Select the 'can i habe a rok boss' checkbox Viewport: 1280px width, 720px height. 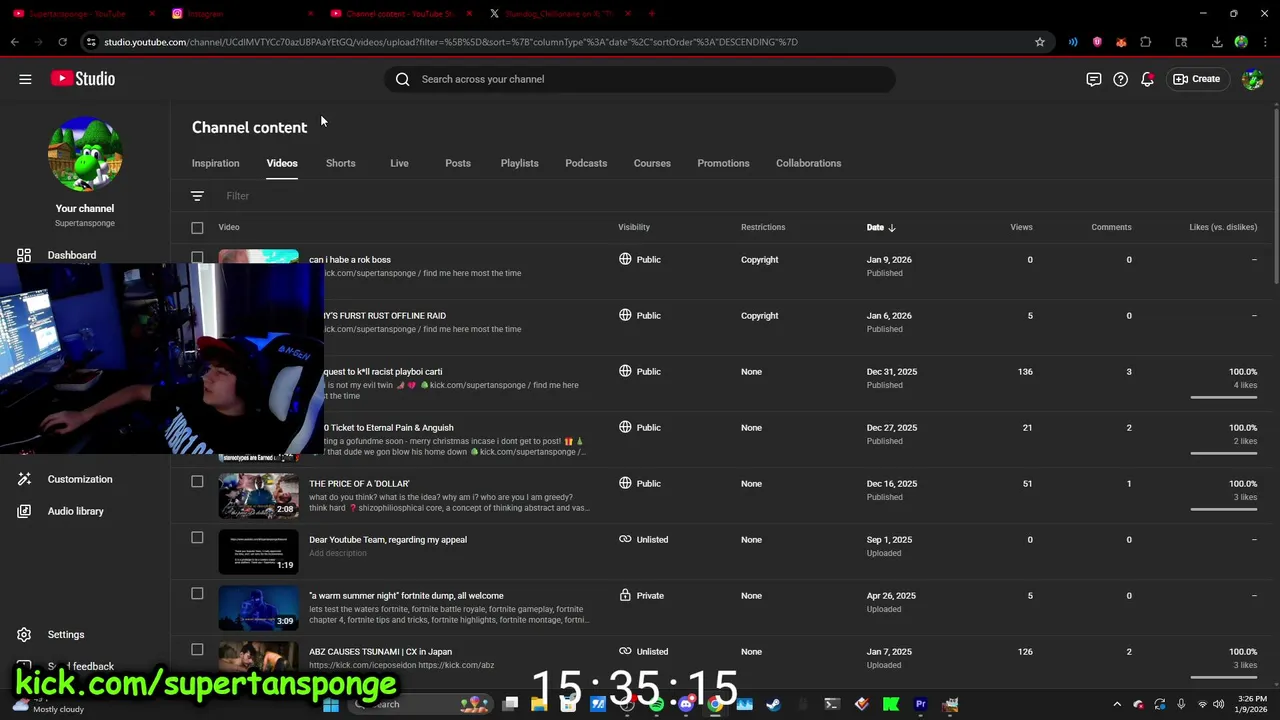coord(197,257)
